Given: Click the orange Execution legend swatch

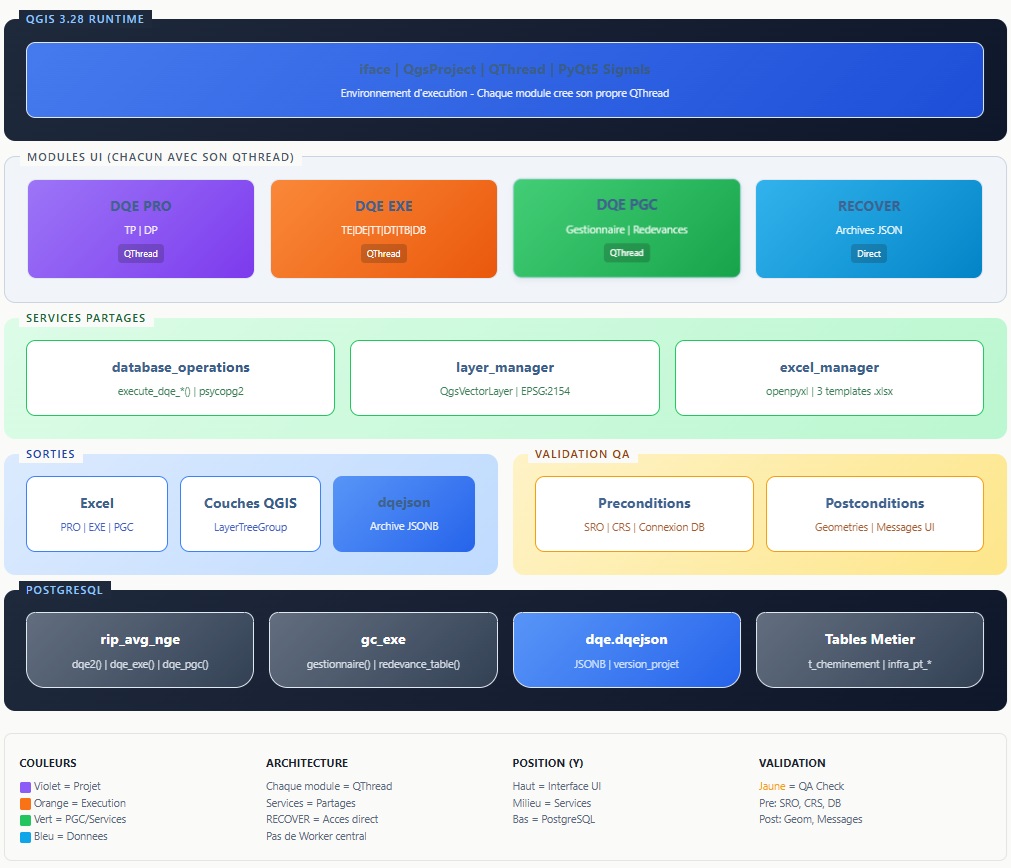Looking at the screenshot, I should tap(26, 804).
